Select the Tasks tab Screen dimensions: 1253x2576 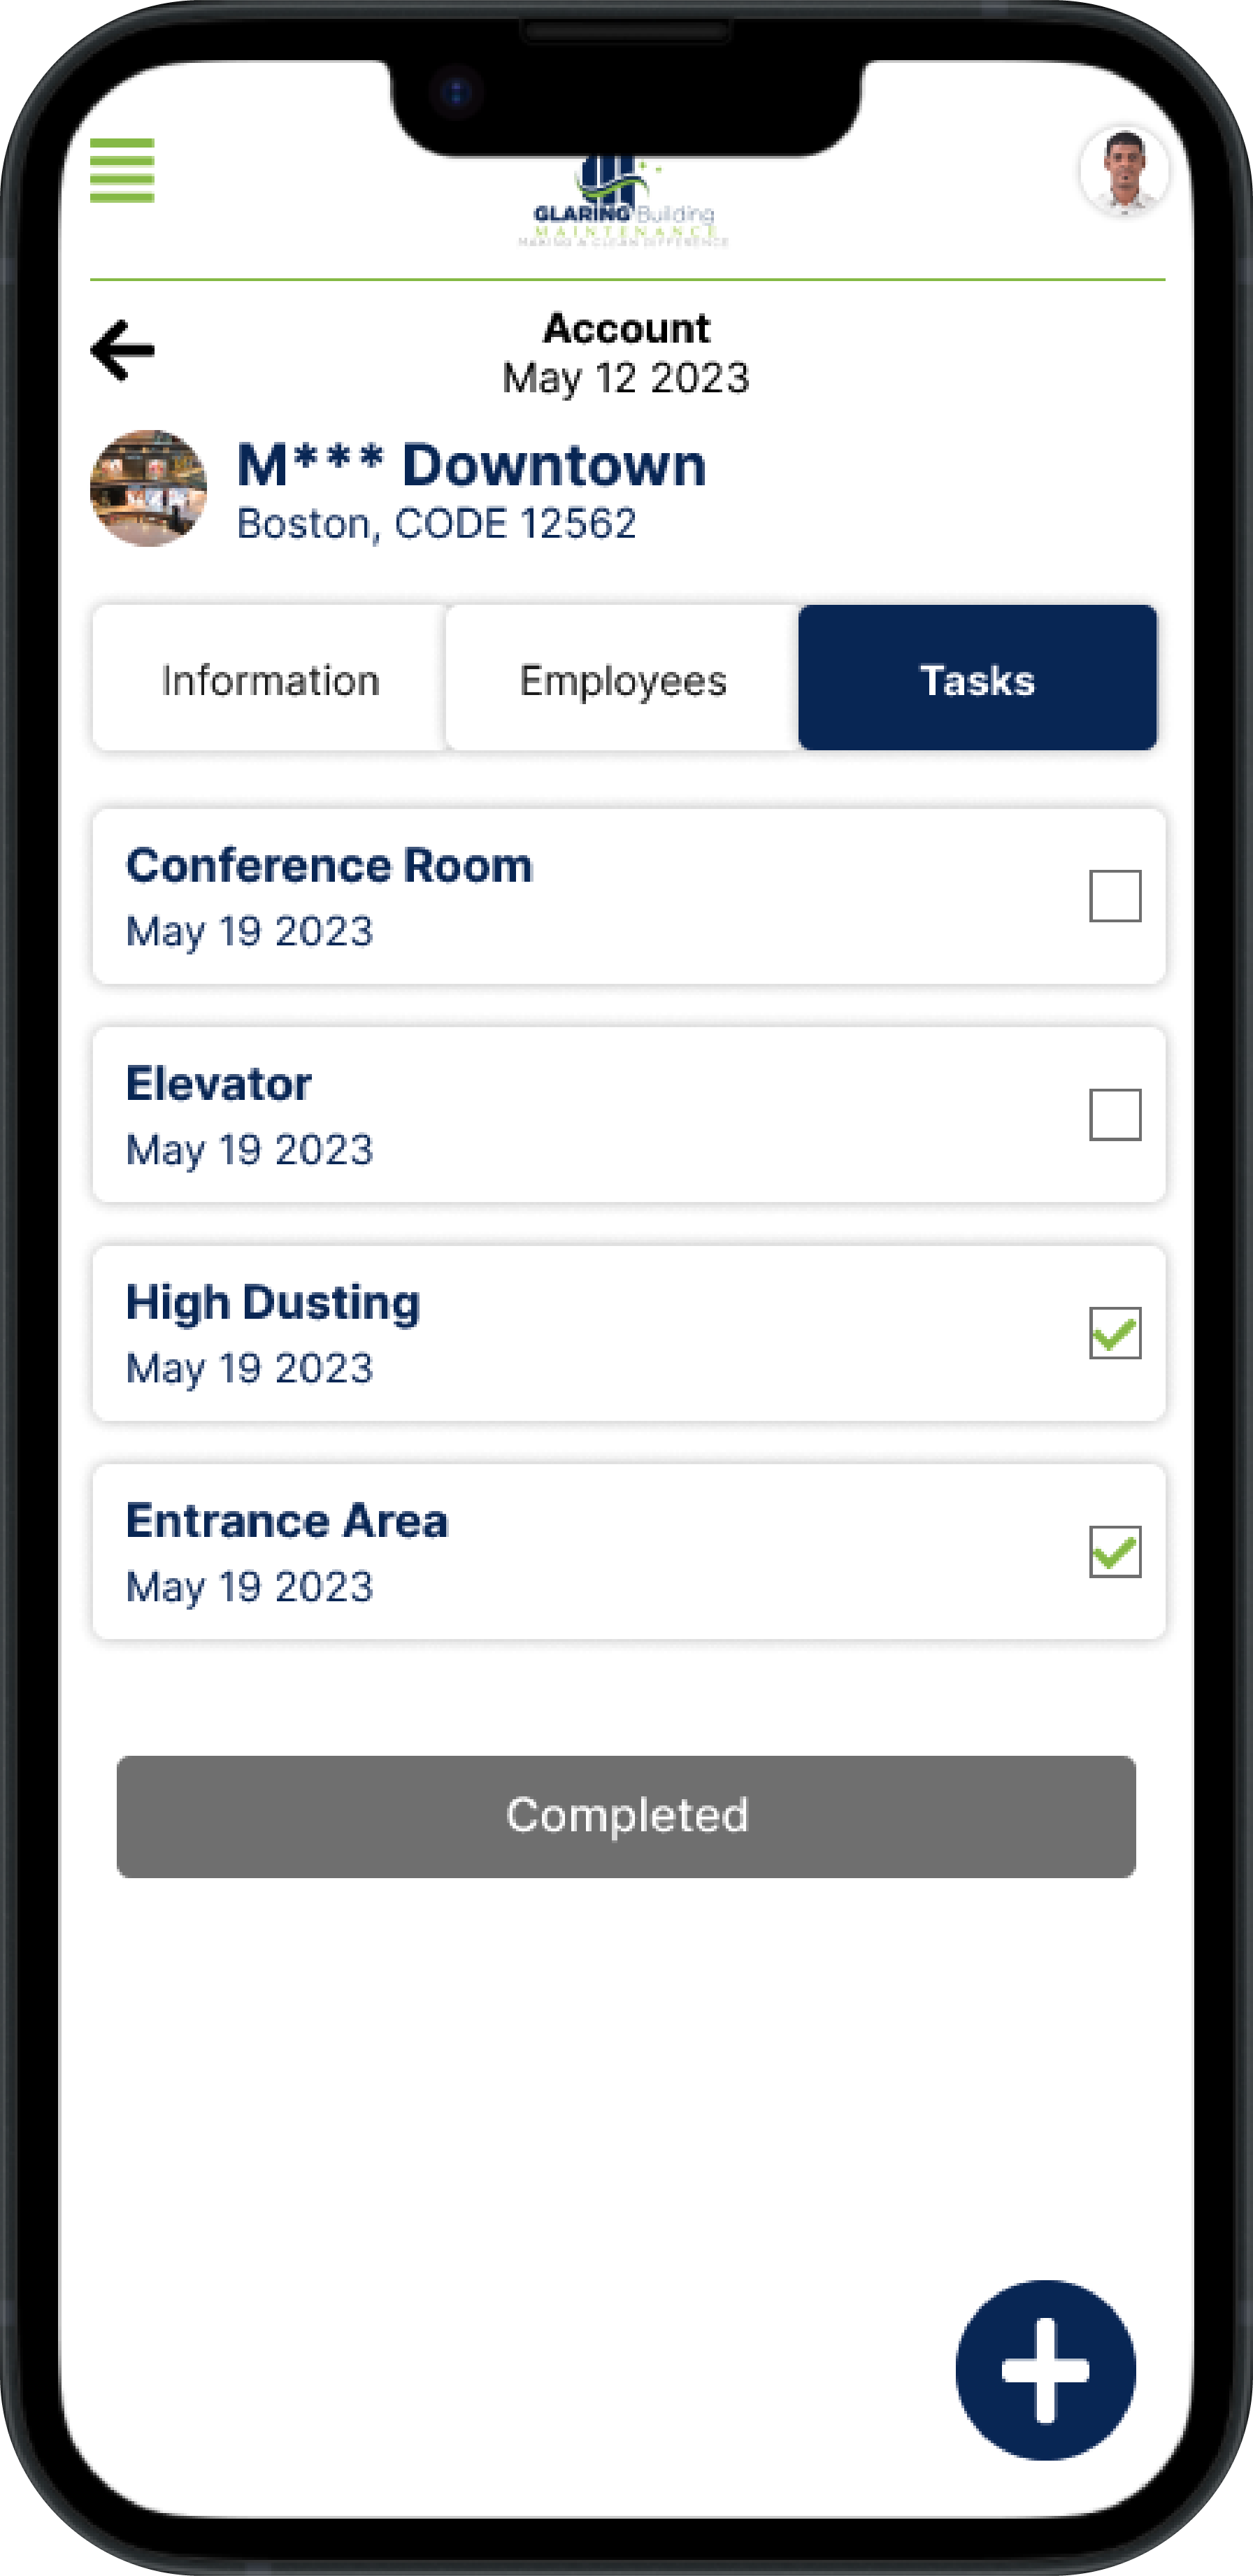pos(977,680)
